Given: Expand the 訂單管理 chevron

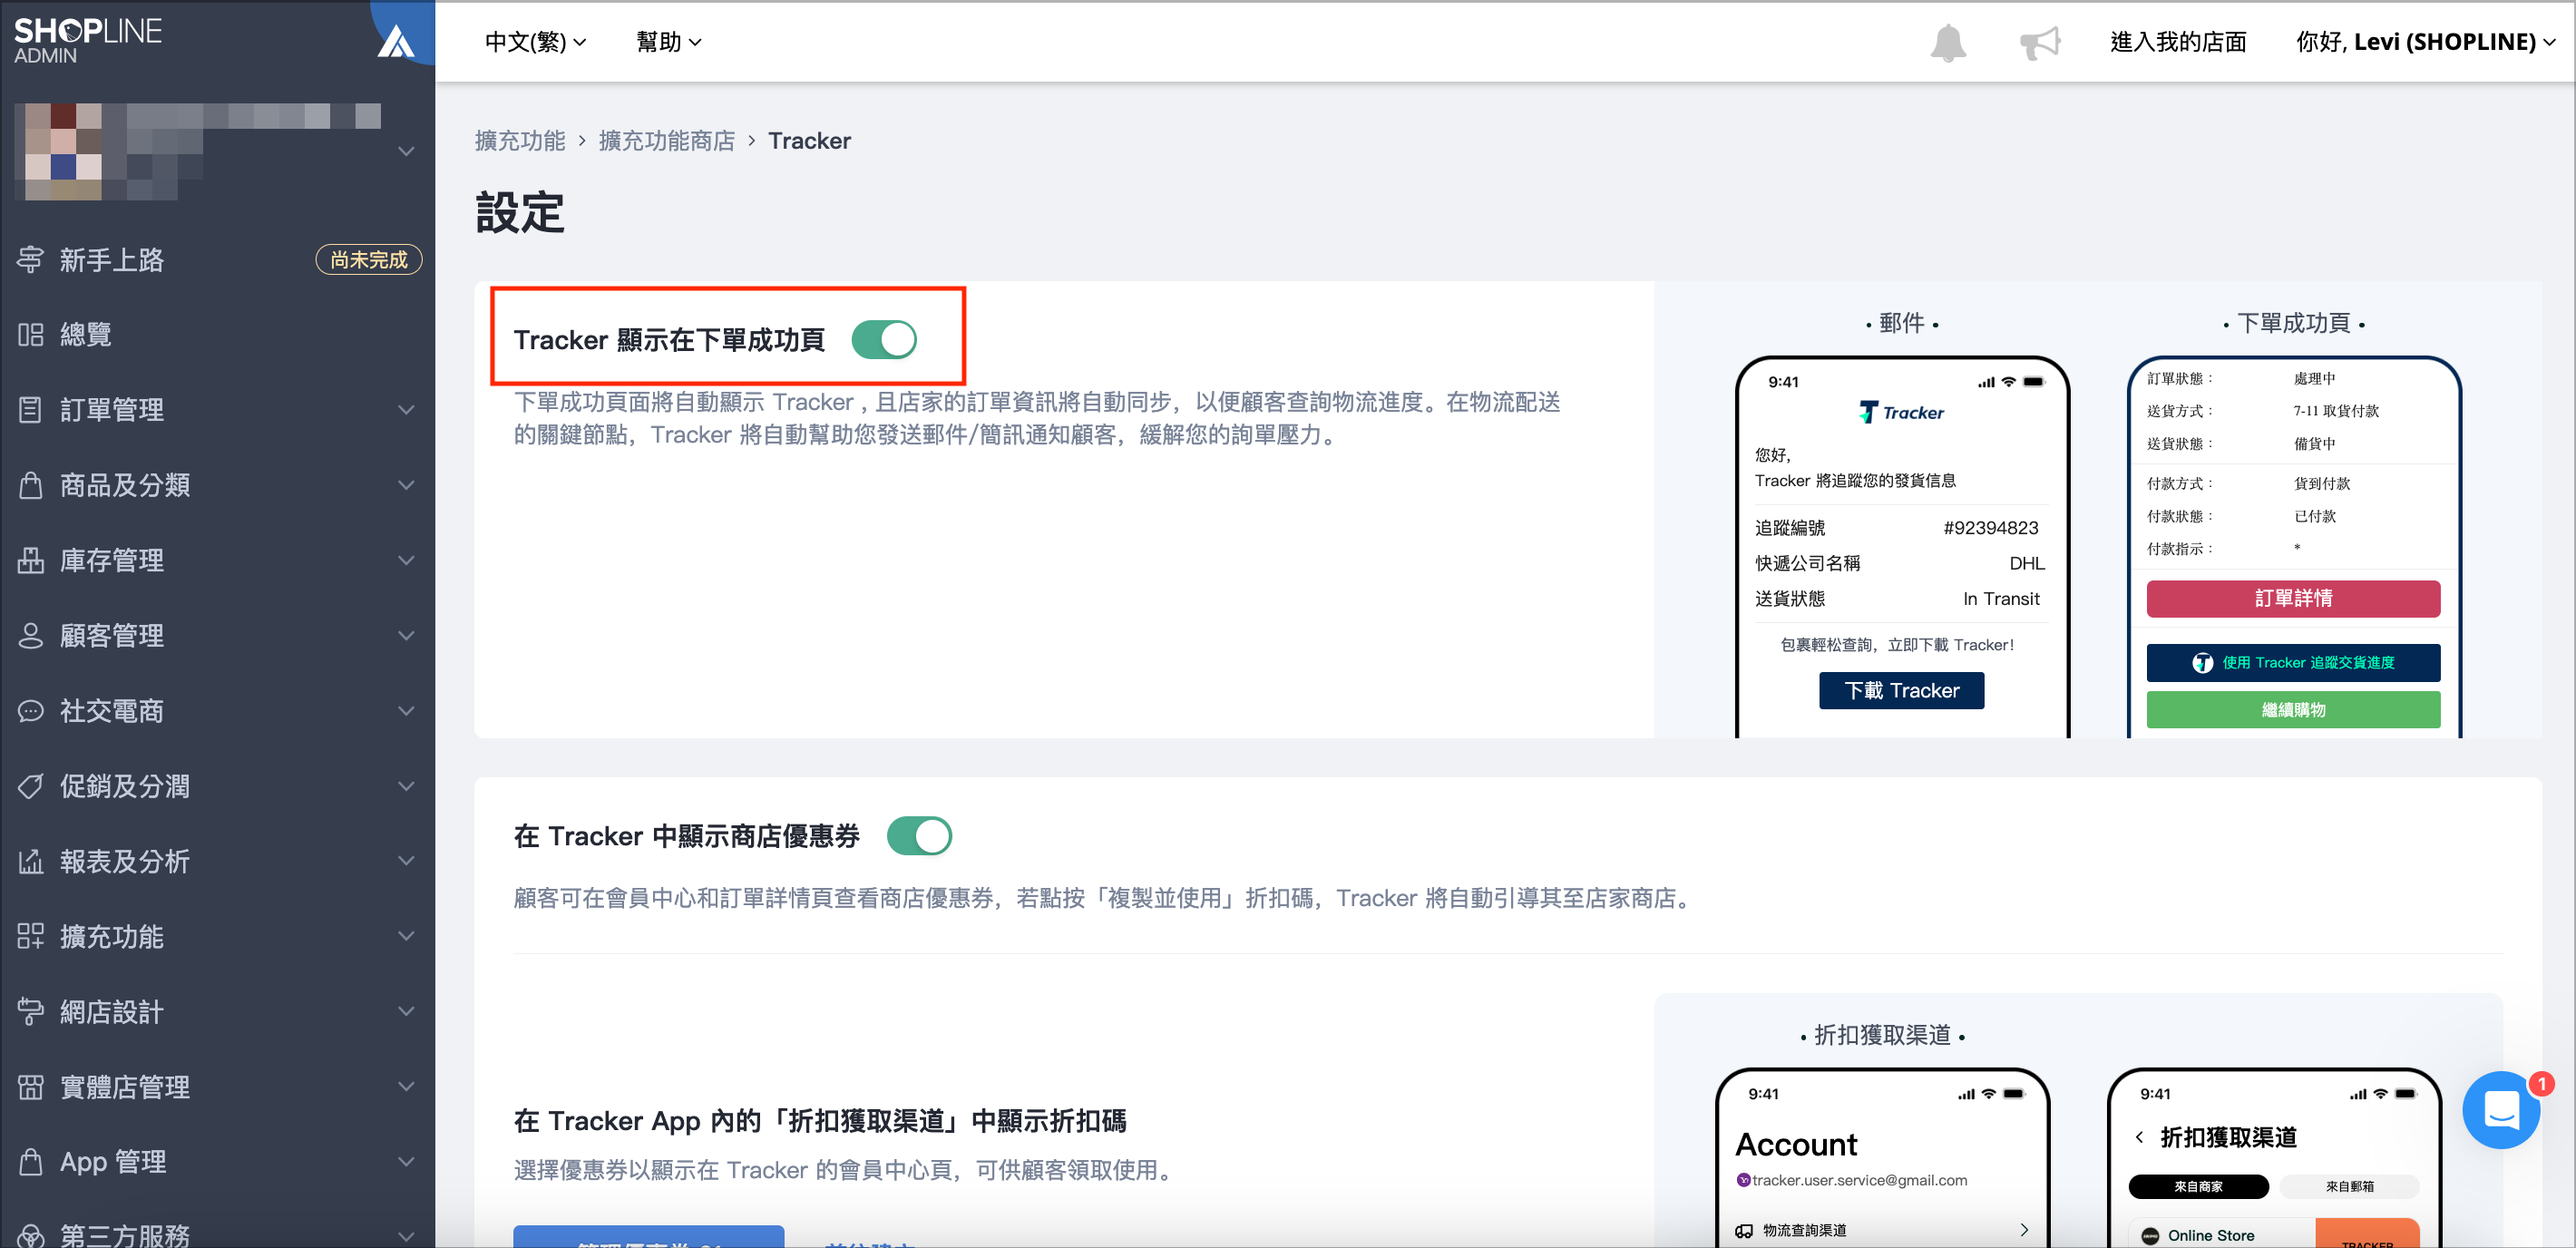Looking at the screenshot, I should tap(406, 410).
